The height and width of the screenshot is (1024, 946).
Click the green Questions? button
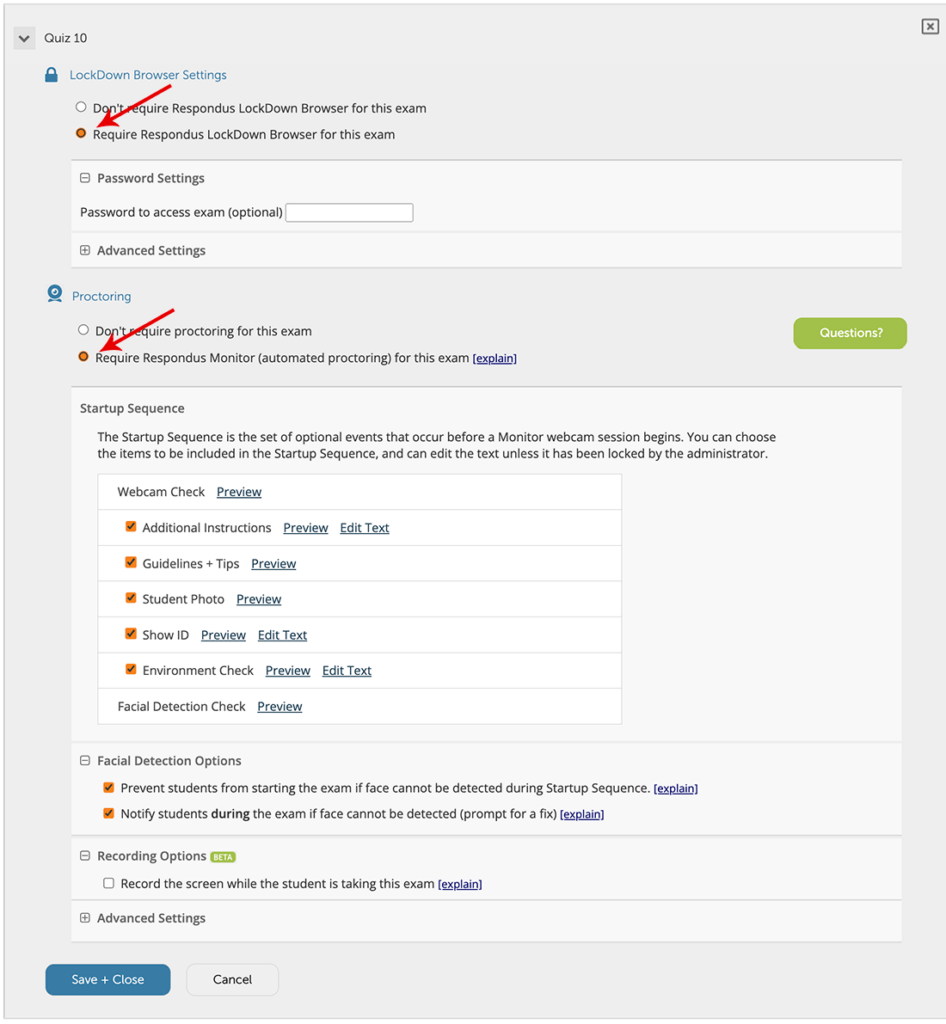(849, 332)
